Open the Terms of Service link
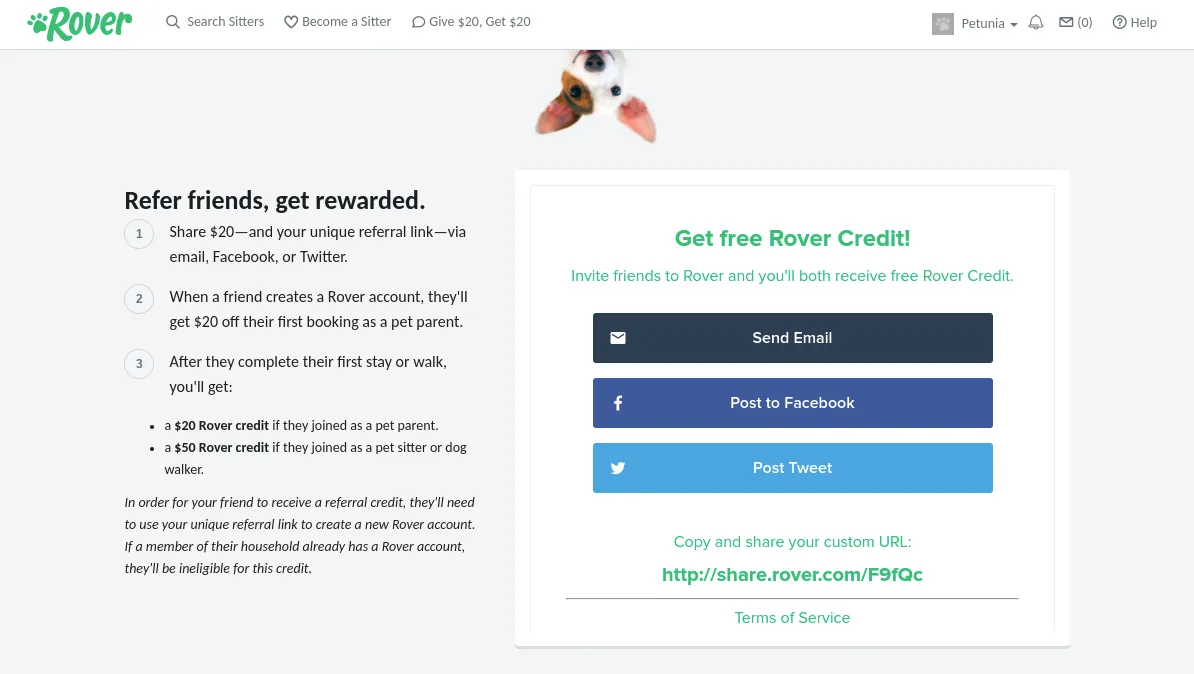 [792, 618]
